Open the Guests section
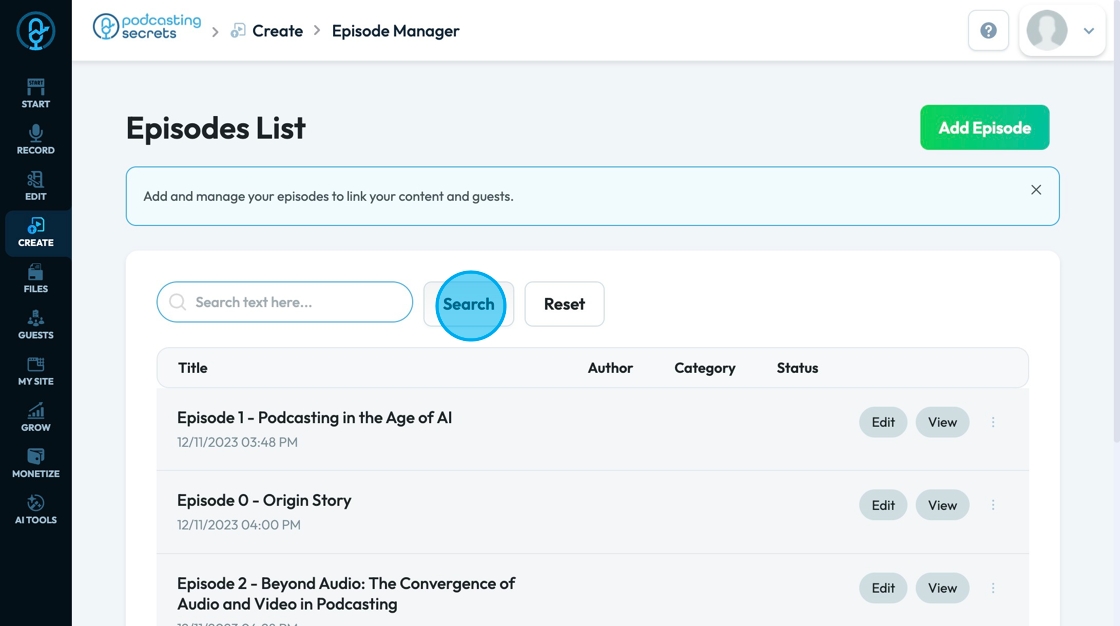The height and width of the screenshot is (626, 1120). click(35, 324)
